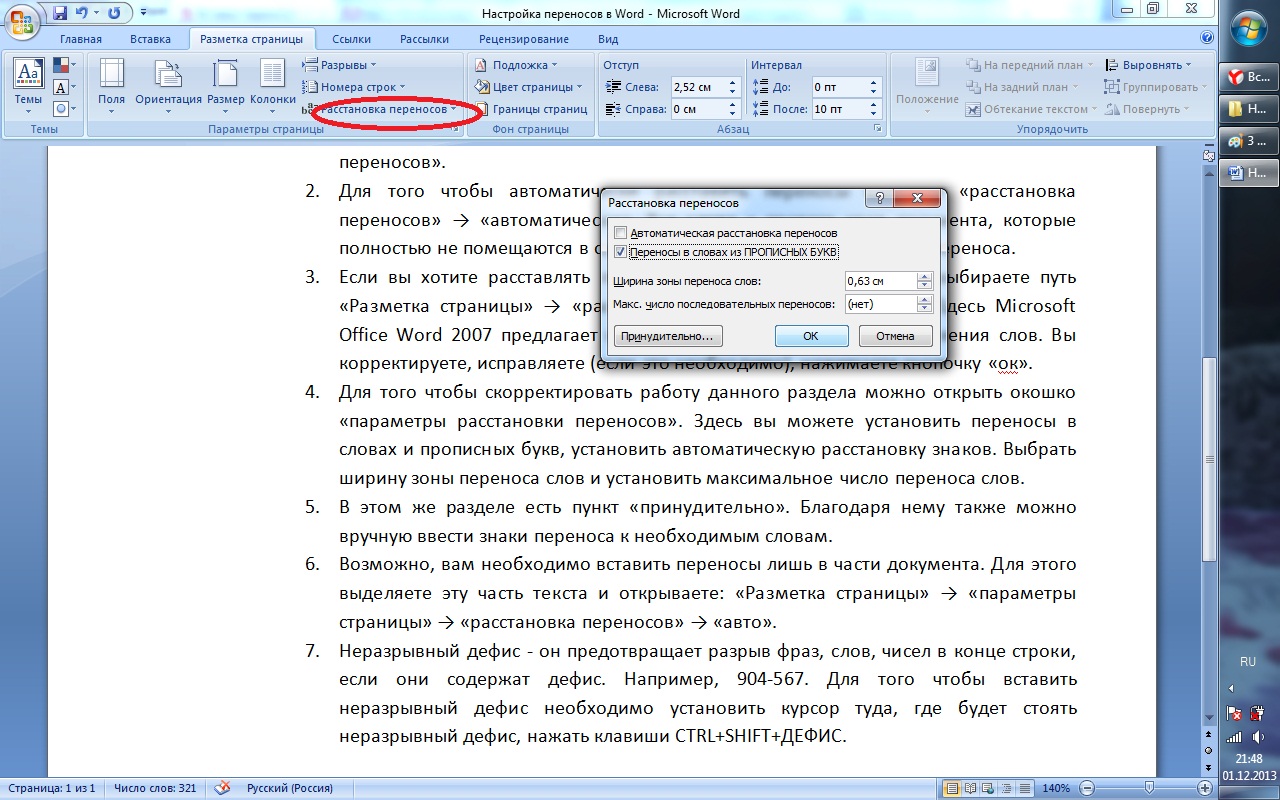The width and height of the screenshot is (1280, 800).
Task: Click language Русский (Россия) in status bar
Action: (290, 789)
